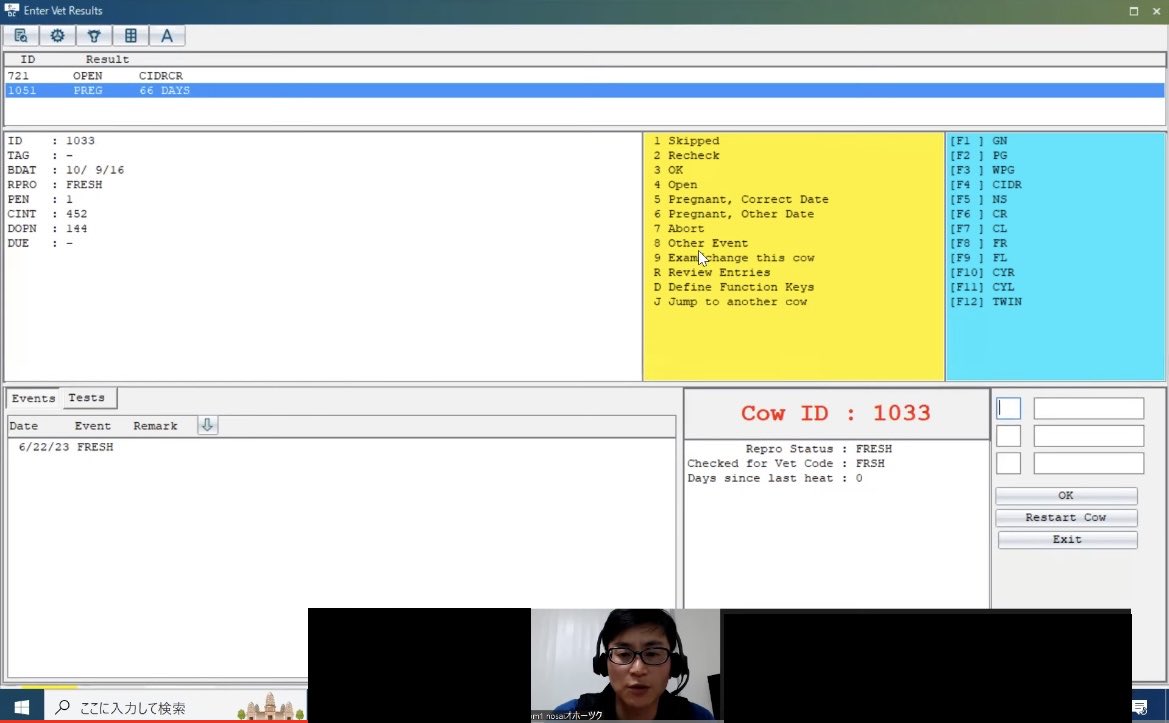Select the F4 CIDR function key entry

coord(986,185)
